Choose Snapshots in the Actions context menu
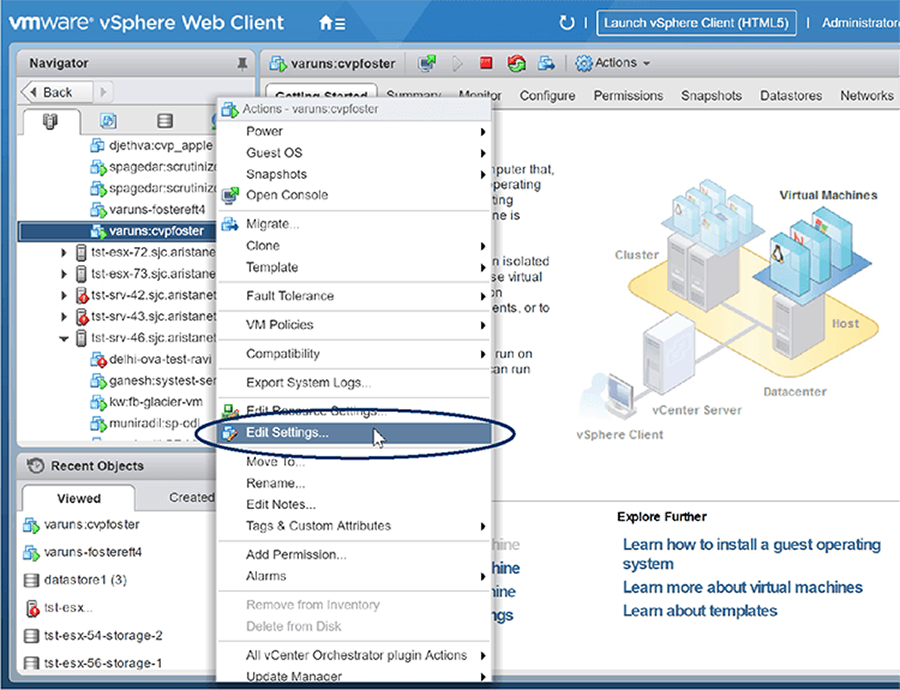Screen dimensions: 900x690 click(354, 175)
